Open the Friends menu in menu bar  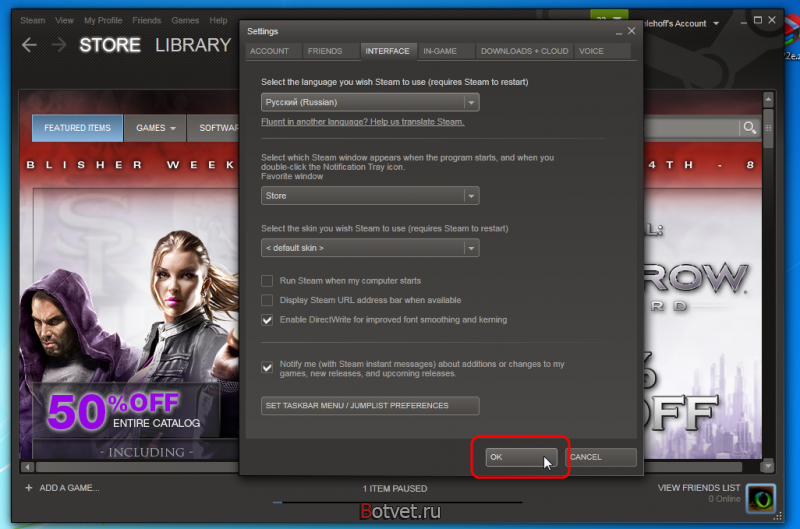pyautogui.click(x=146, y=20)
